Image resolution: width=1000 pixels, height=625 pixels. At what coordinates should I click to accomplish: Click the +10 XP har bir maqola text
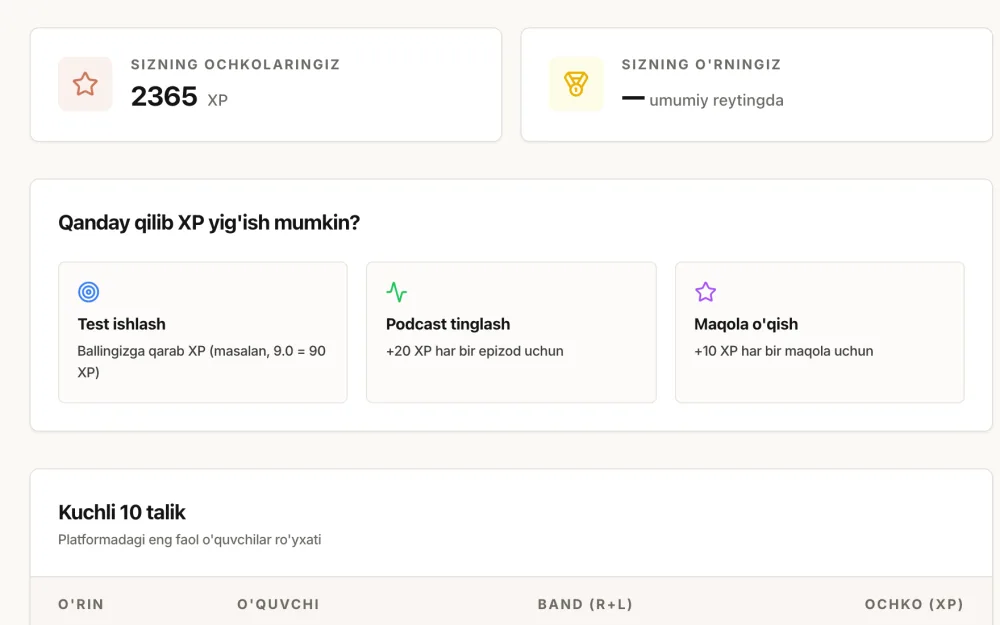783,351
